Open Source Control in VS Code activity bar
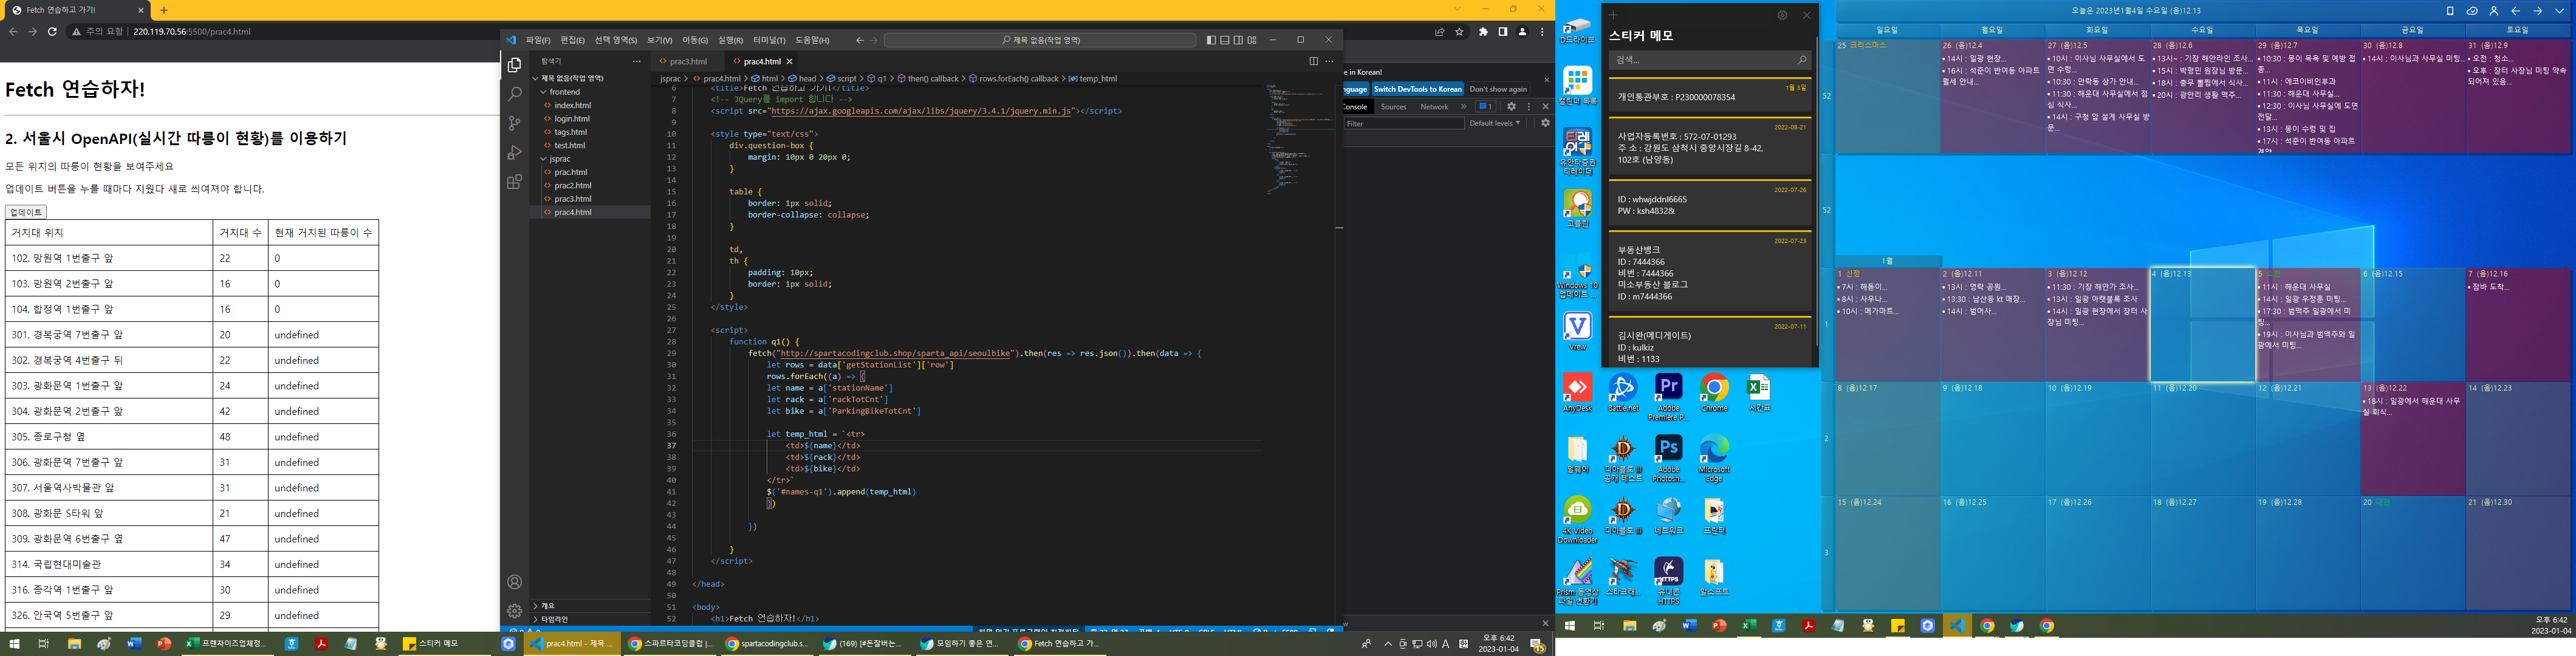 pos(514,123)
